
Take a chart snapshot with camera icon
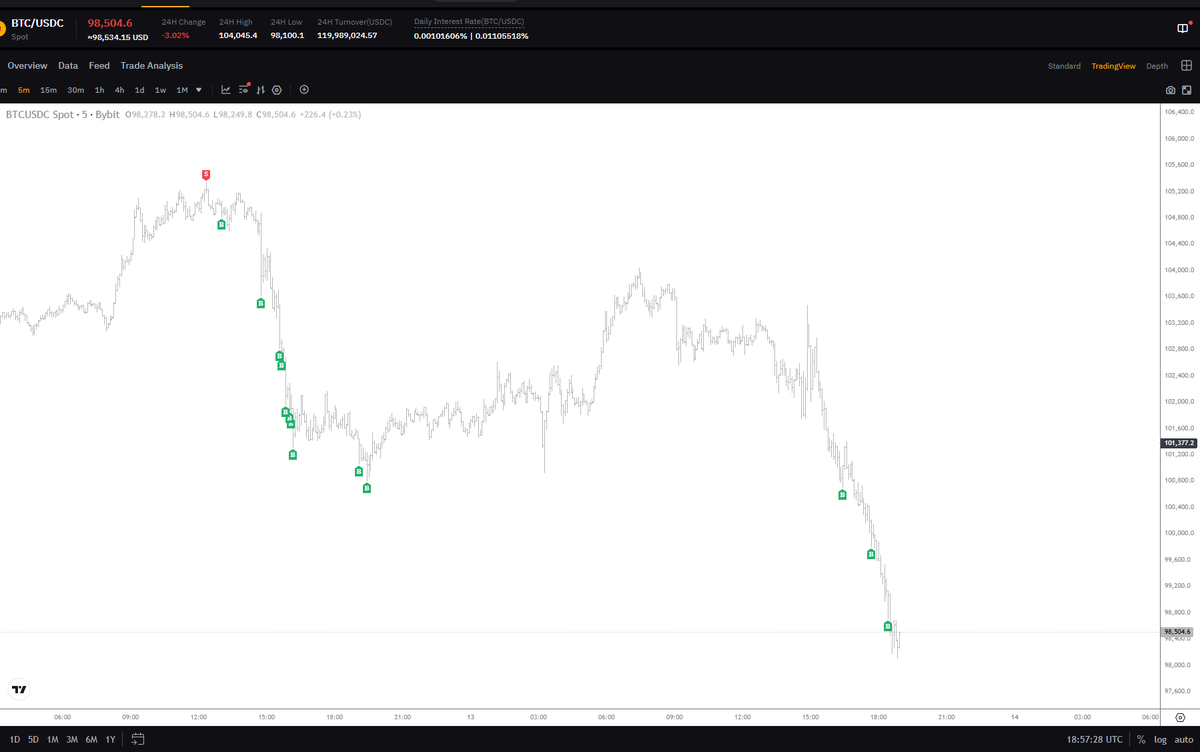click(x=1170, y=90)
